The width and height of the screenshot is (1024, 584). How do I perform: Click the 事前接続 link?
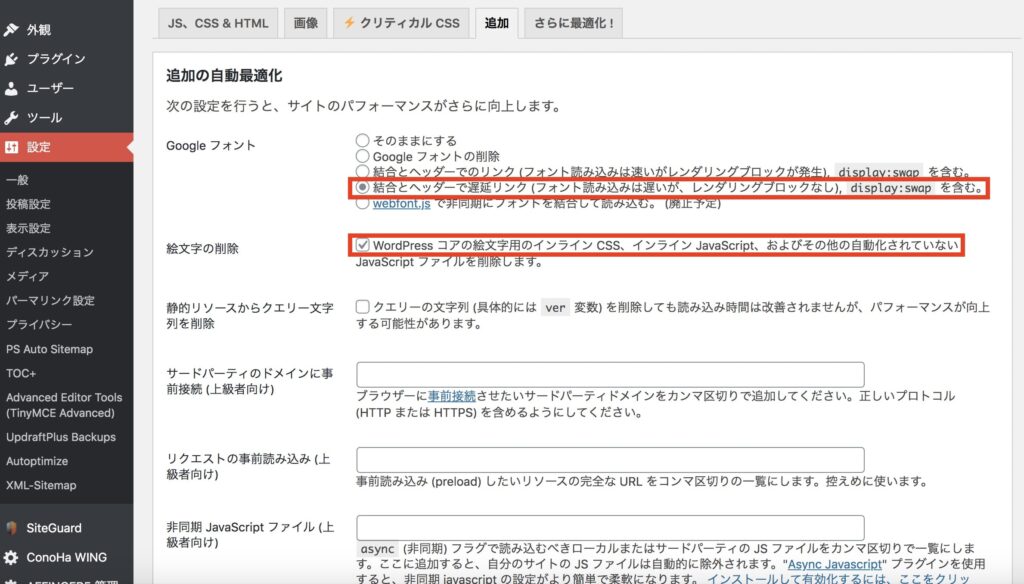[x=452, y=396]
